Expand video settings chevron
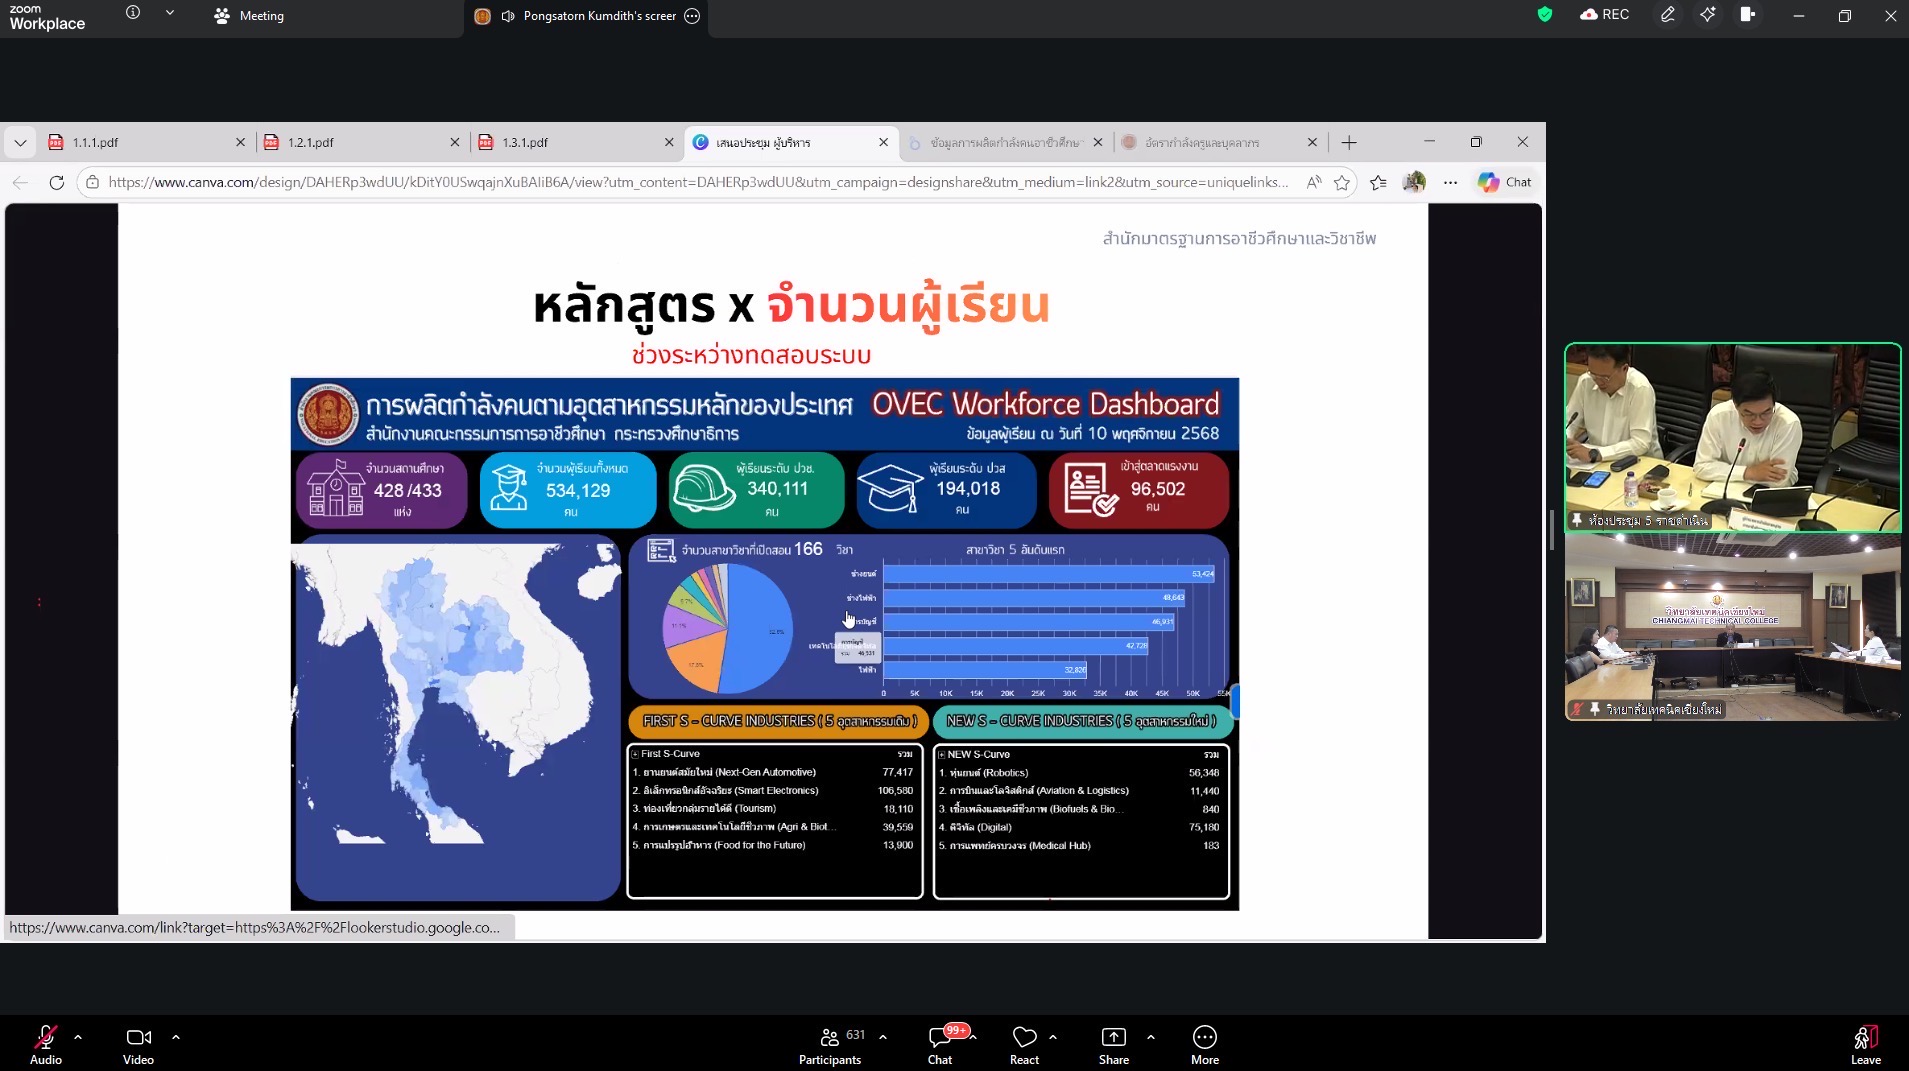Screen dimensions: 1909x1071 176,1037
